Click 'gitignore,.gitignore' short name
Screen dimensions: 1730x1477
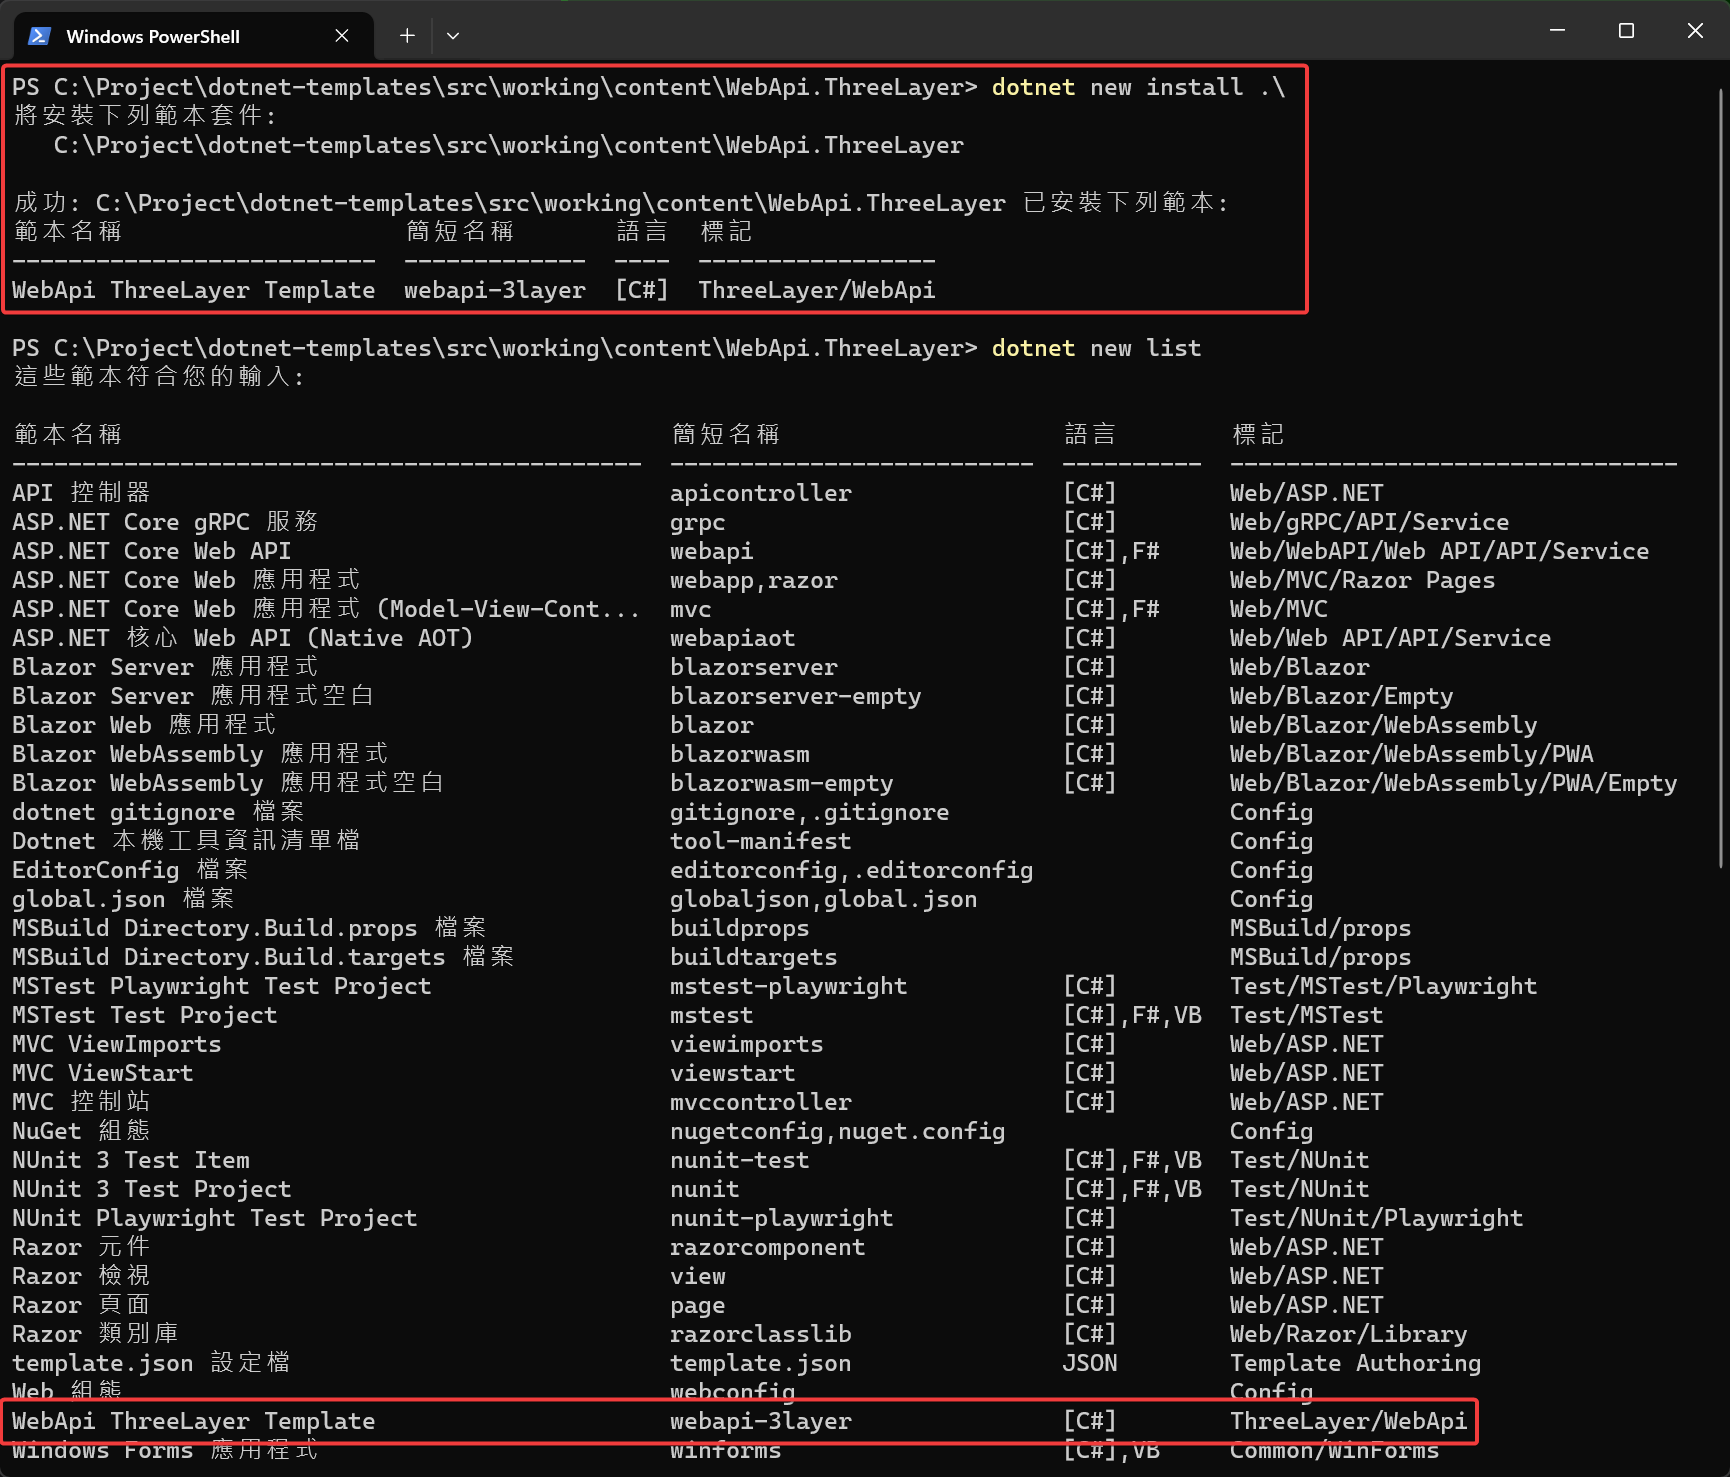pos(810,813)
